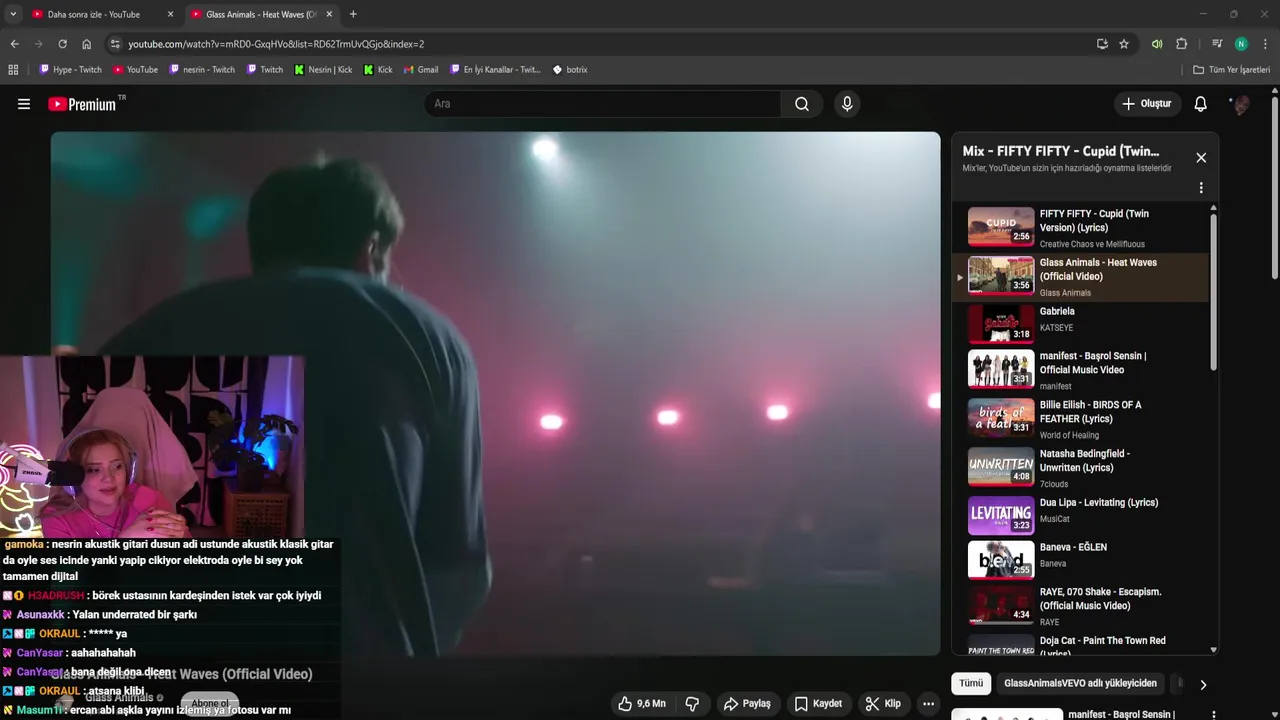Click install app icon in address bar
The height and width of the screenshot is (720, 1280).
(1102, 44)
